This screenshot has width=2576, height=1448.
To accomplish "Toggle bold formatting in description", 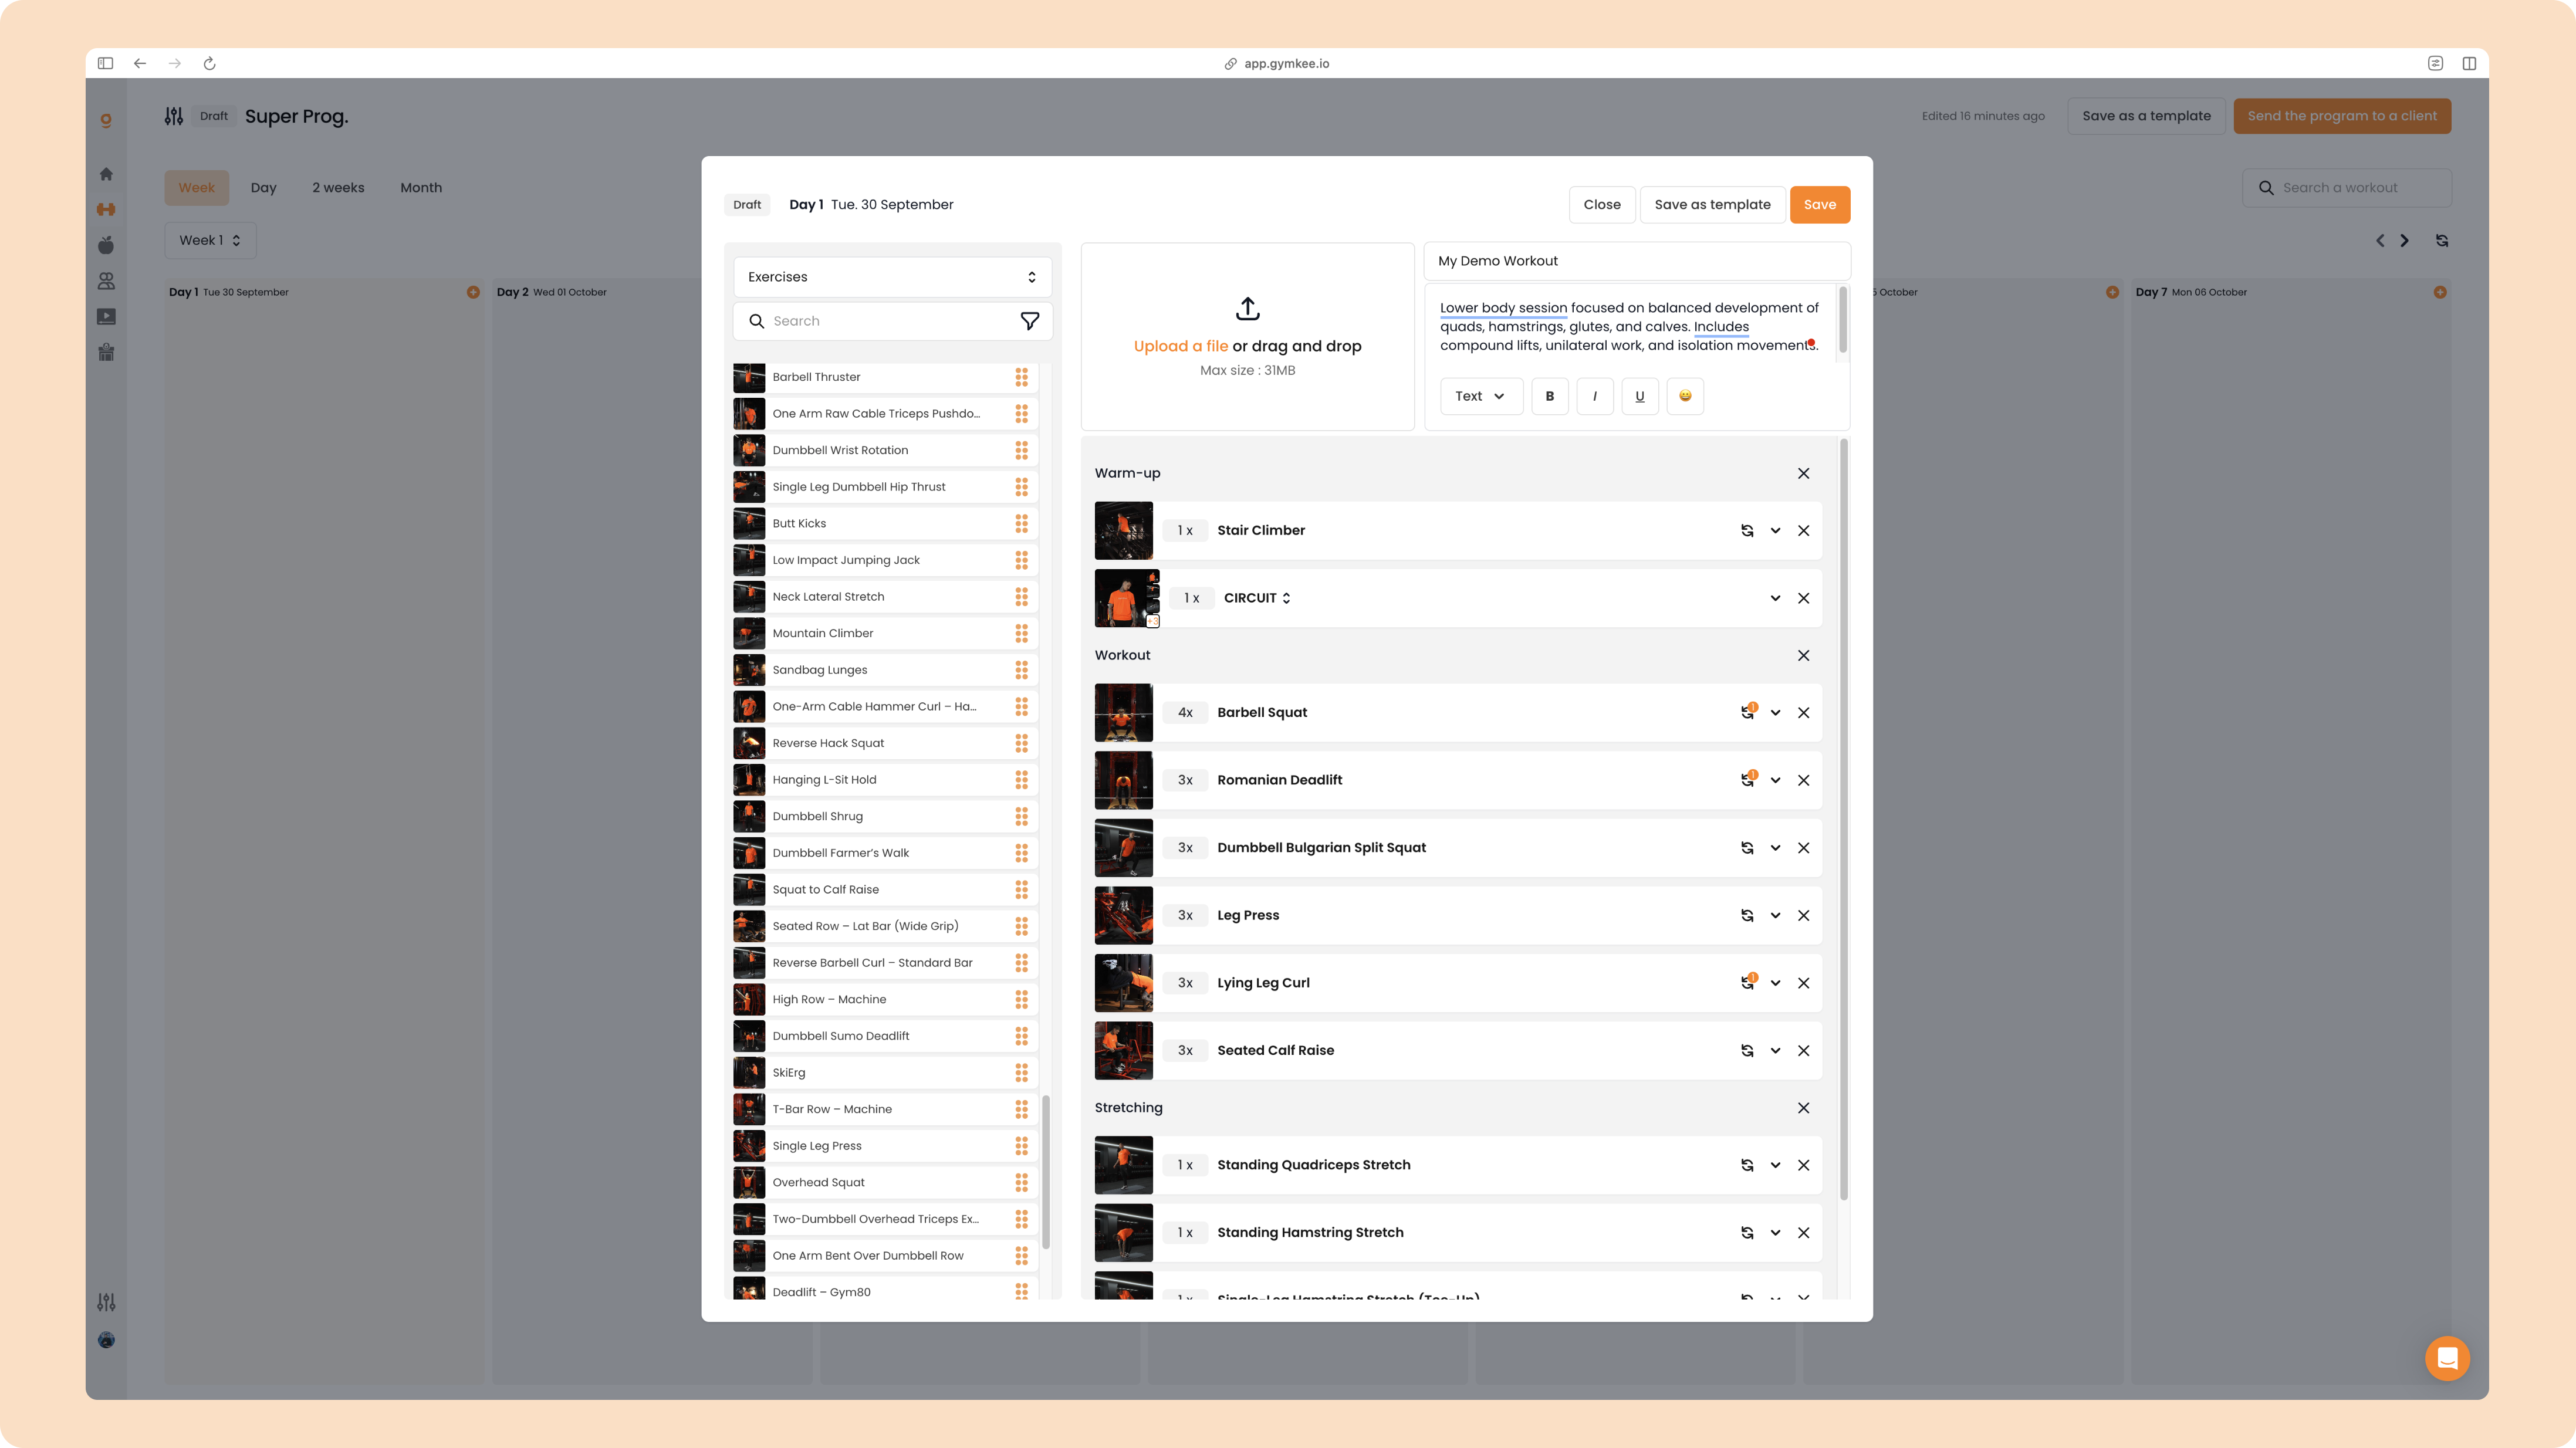I will tap(1549, 396).
